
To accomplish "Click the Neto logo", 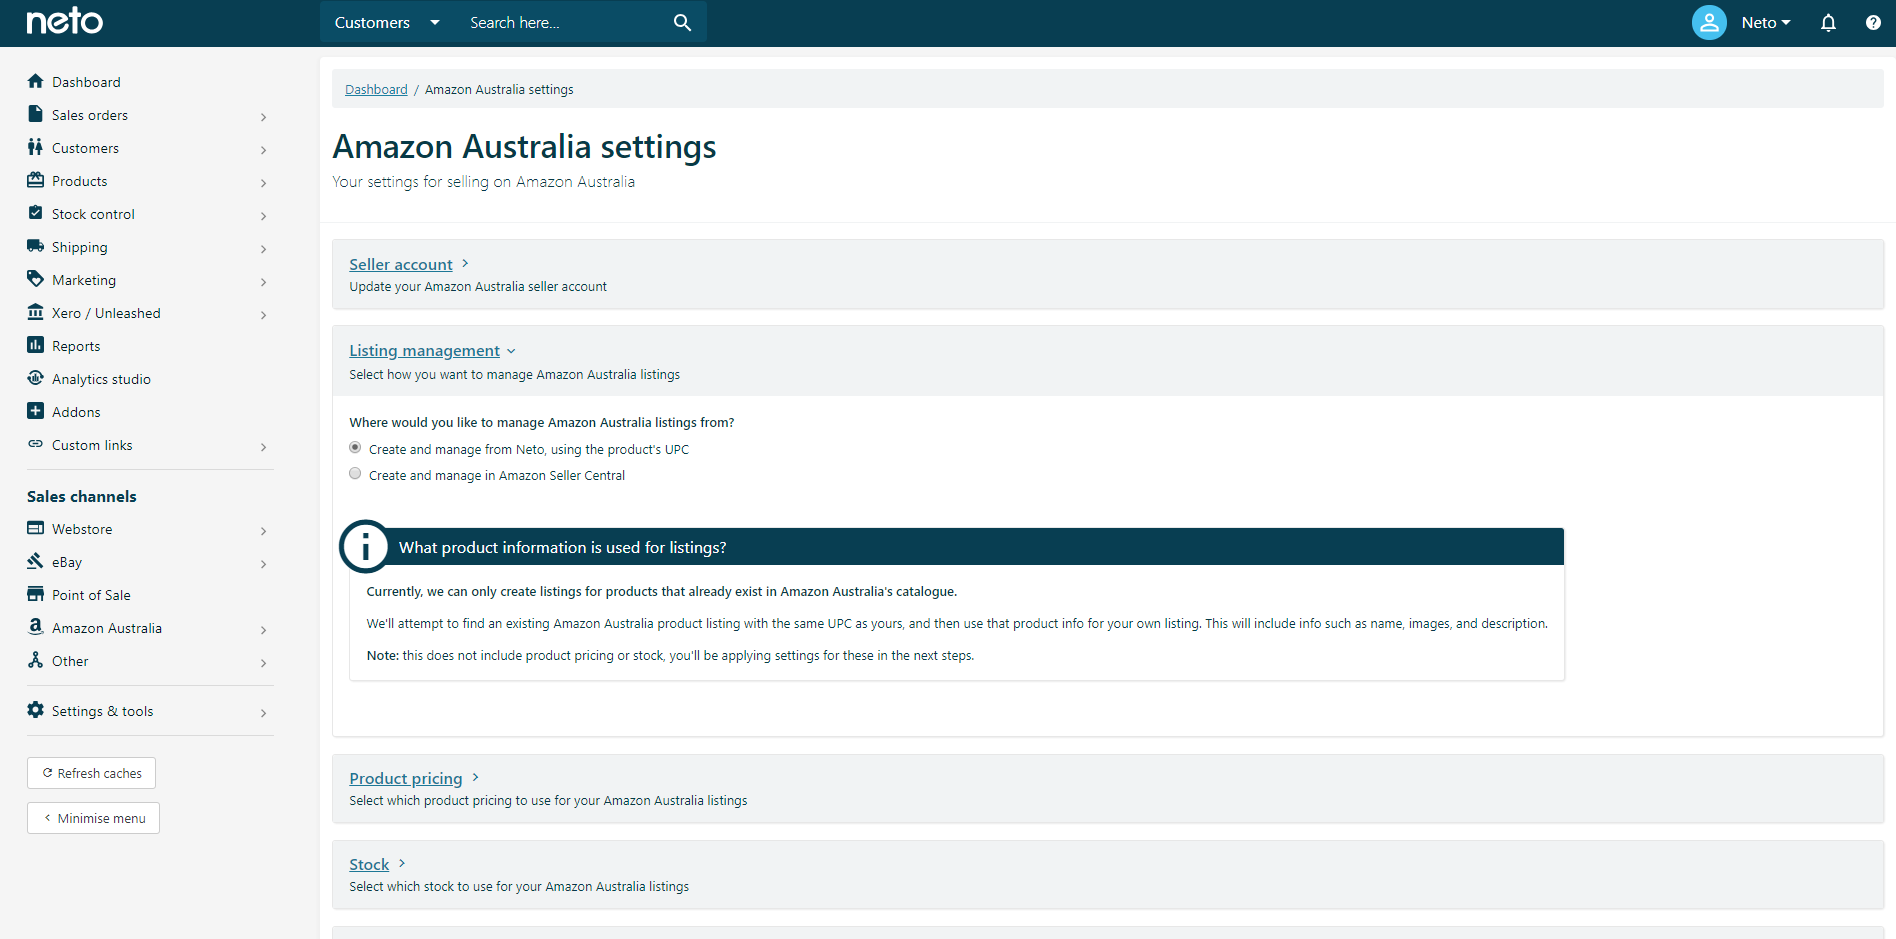I will click(64, 21).
